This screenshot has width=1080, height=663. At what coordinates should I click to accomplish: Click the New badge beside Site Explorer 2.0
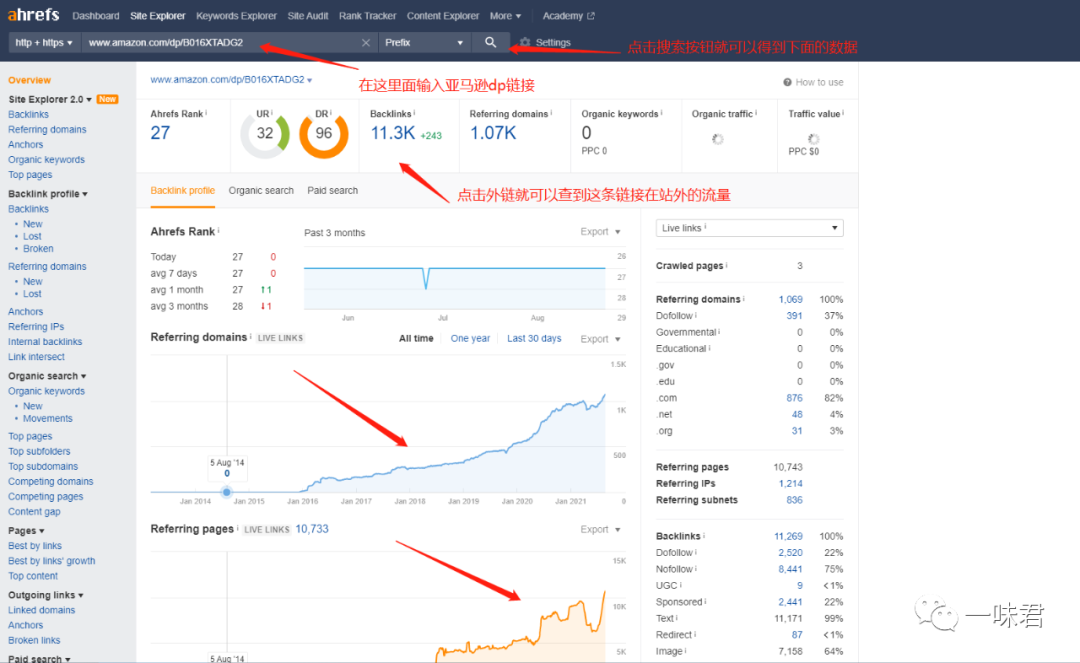107,99
